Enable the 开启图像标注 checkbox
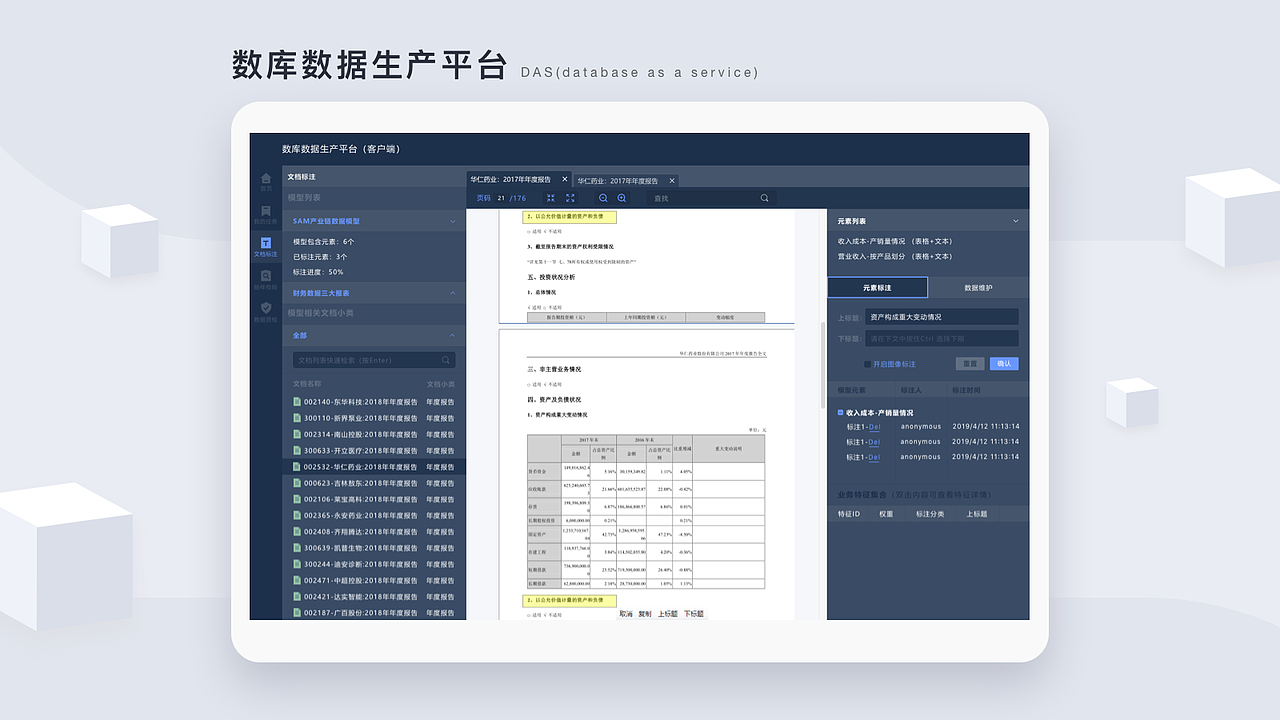The image size is (1280, 720). pos(867,364)
